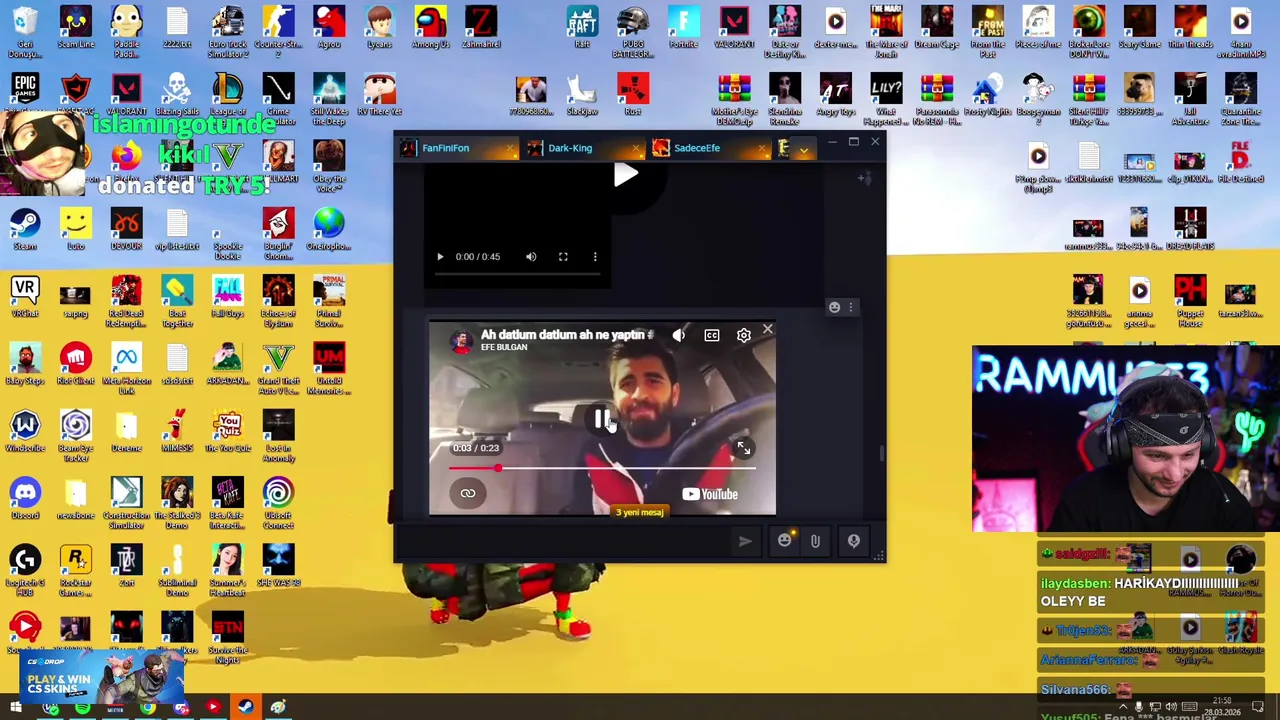Expand the chat tabs overflow dropdown

coord(803,150)
